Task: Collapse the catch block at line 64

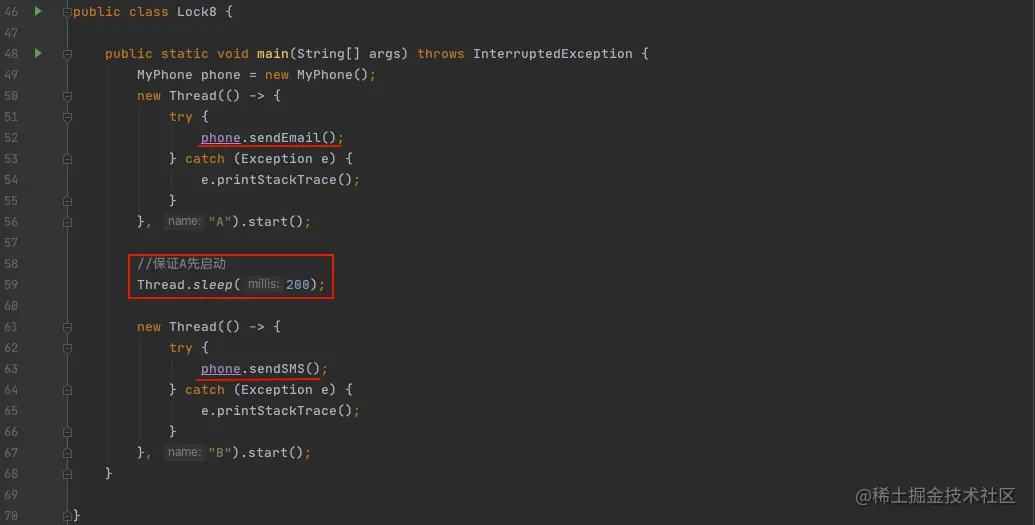Action: [x=67, y=390]
